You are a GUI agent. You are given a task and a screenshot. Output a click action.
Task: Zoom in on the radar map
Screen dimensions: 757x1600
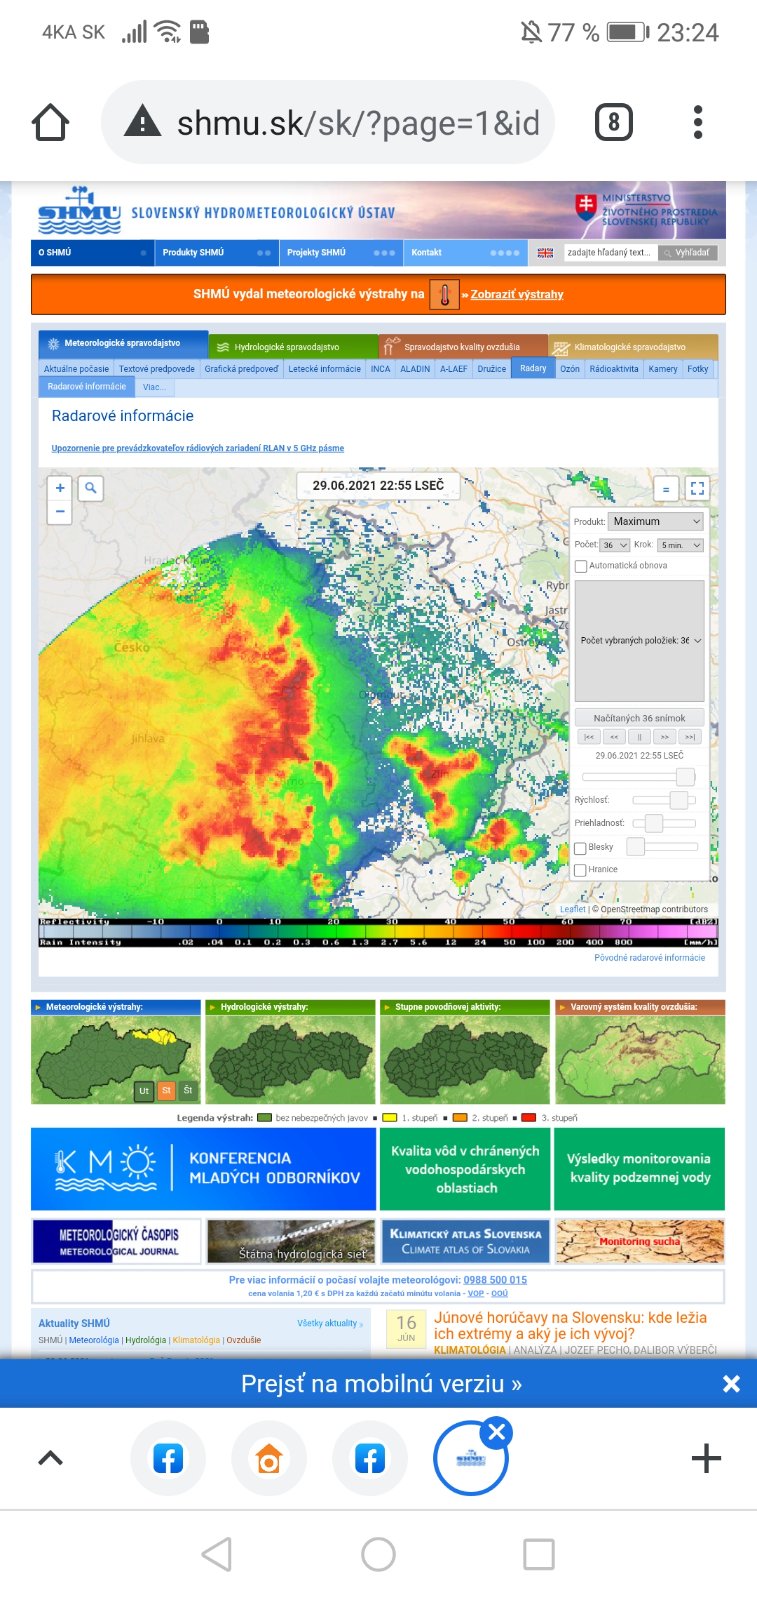(x=60, y=488)
